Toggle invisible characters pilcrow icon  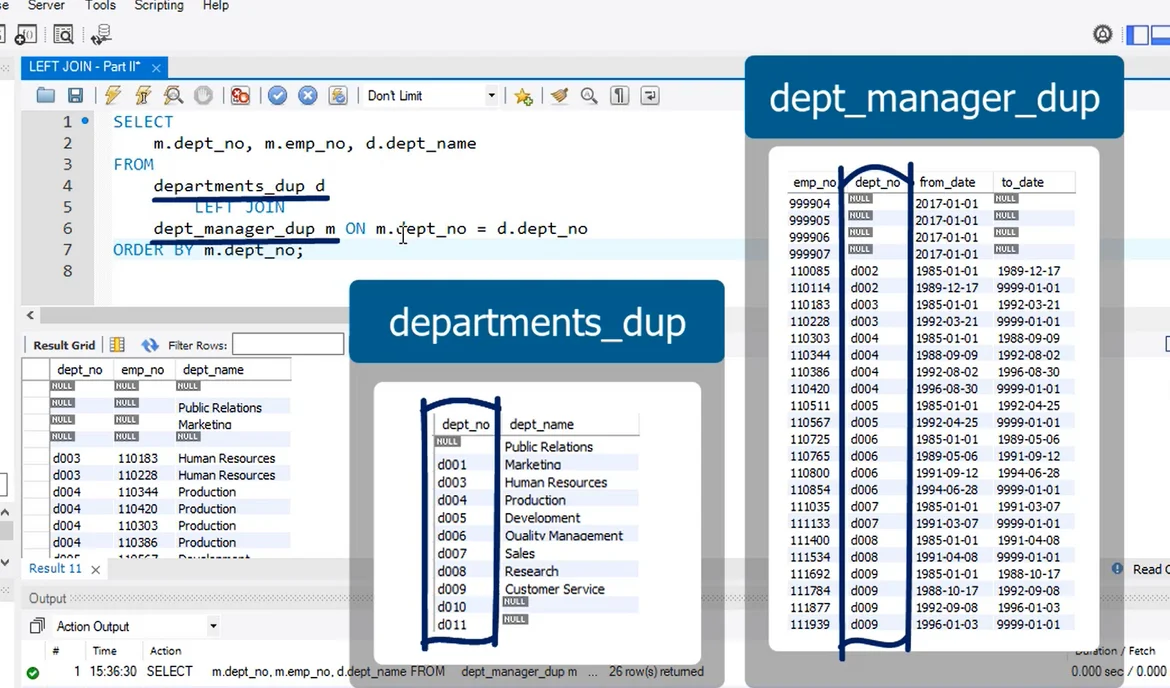point(620,96)
